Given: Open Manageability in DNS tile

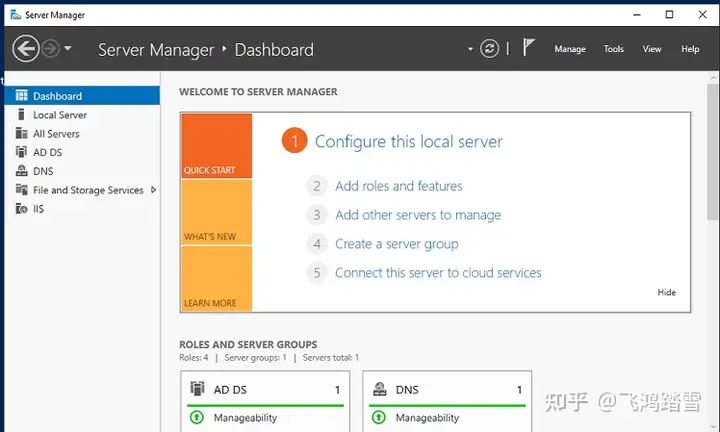Looking at the screenshot, I should tap(427, 418).
